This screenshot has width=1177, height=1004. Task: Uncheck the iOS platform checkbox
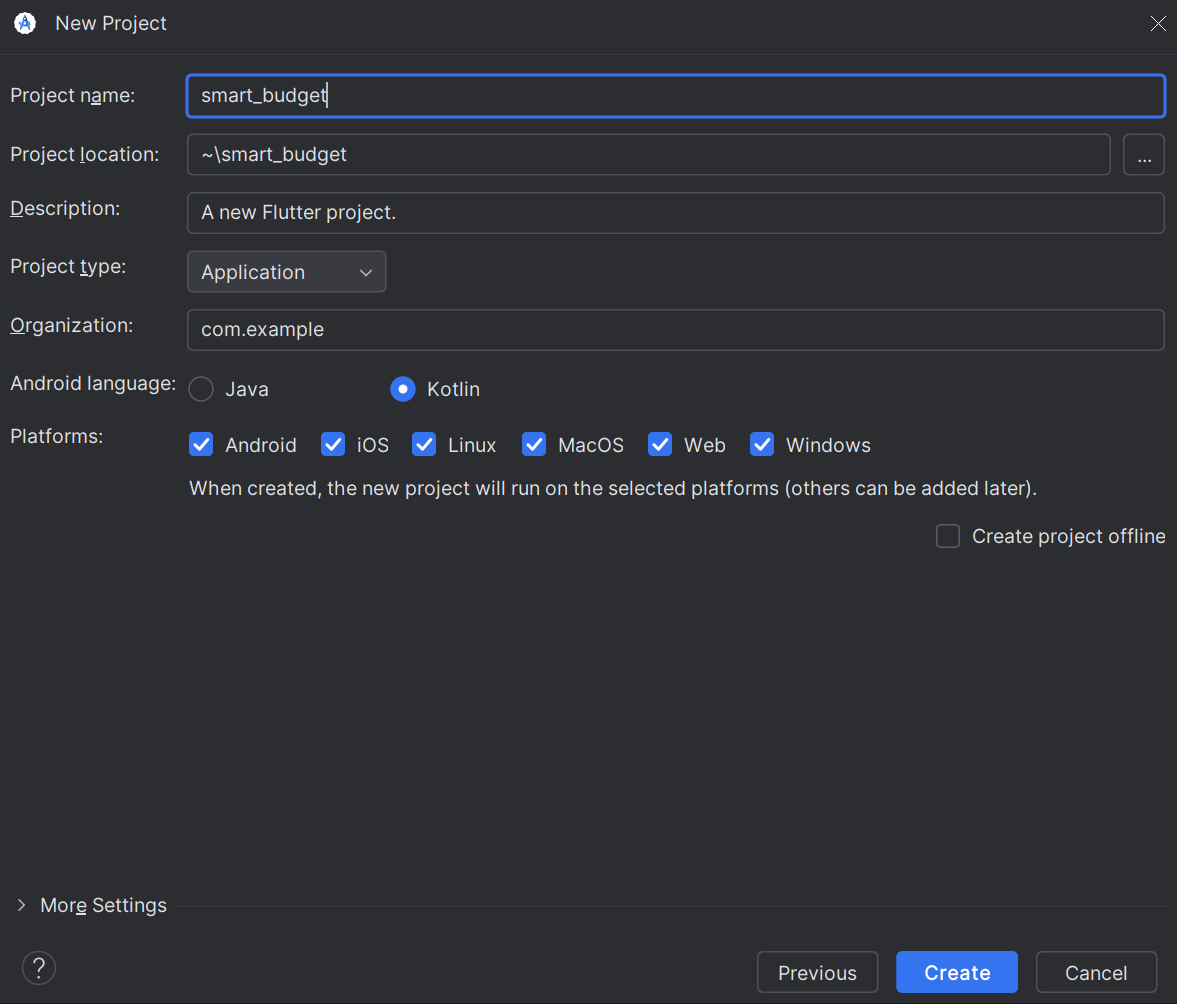pos(333,444)
